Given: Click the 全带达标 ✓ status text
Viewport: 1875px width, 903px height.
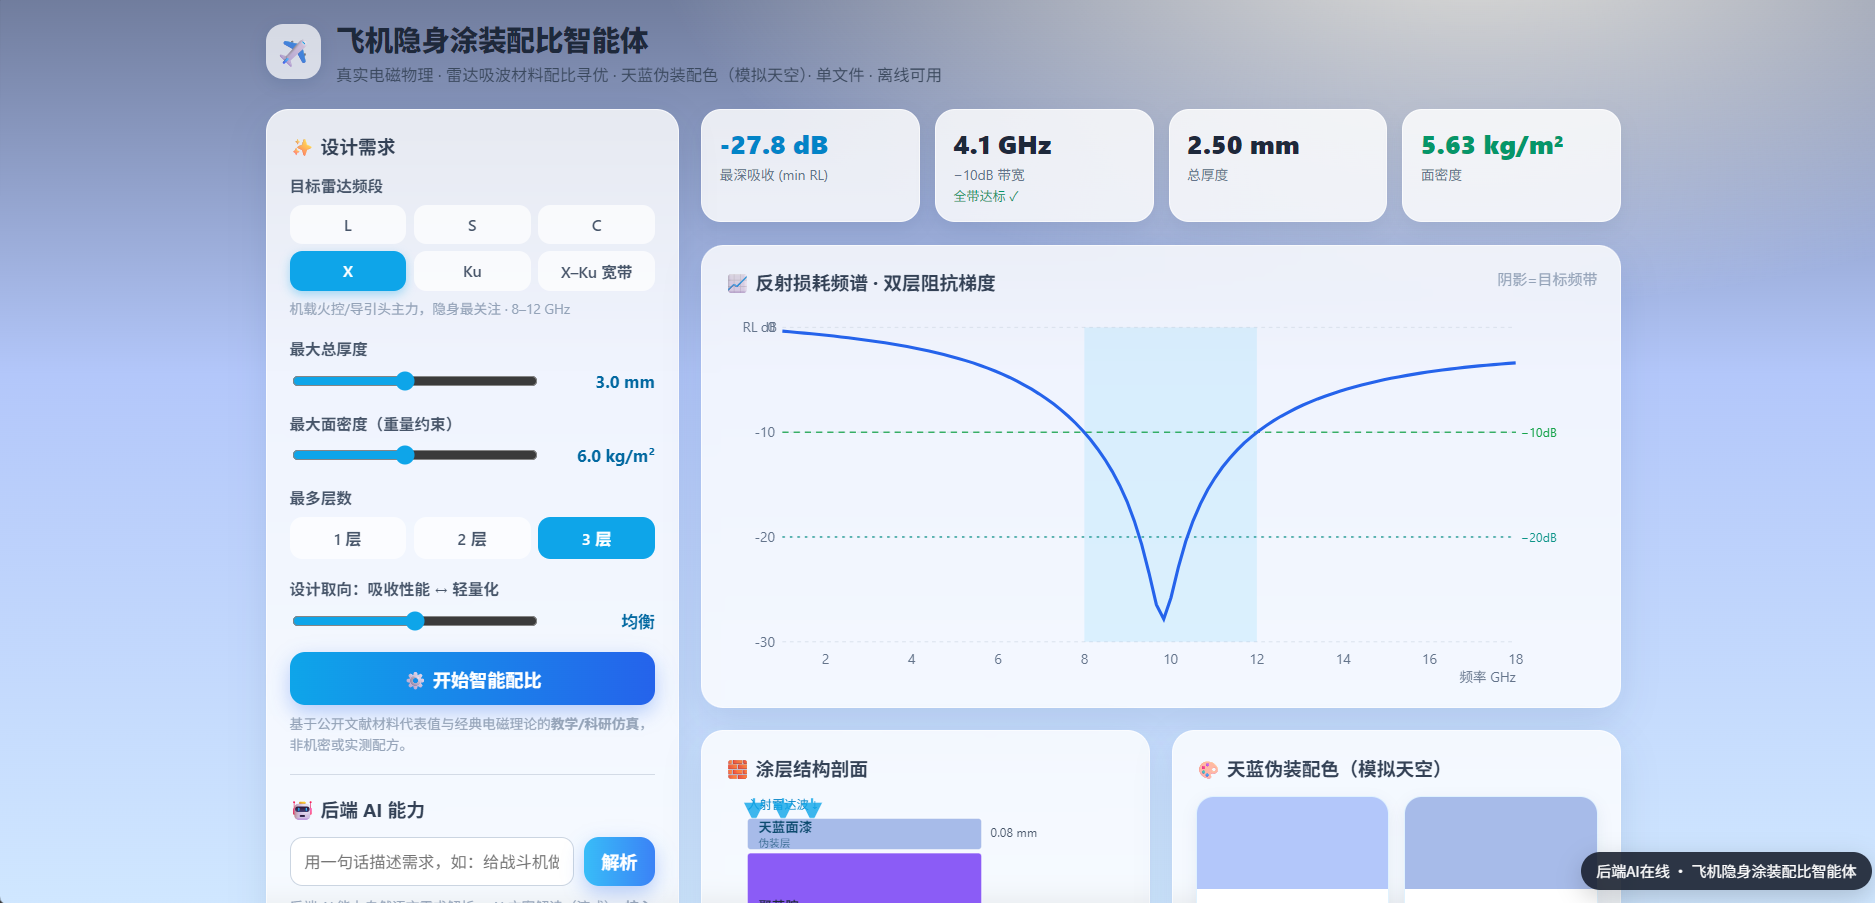Looking at the screenshot, I should [986, 196].
